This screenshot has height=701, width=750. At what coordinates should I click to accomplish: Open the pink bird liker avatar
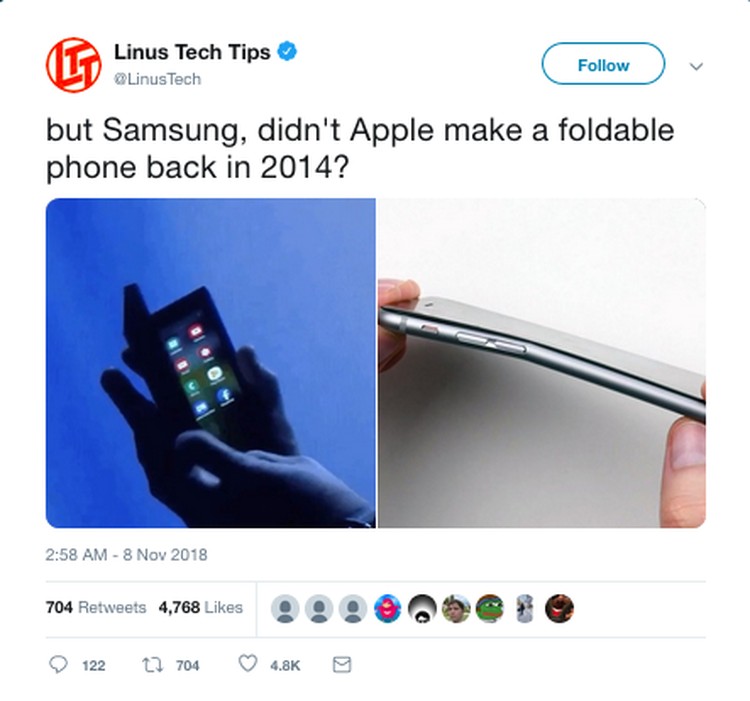[x=387, y=608]
